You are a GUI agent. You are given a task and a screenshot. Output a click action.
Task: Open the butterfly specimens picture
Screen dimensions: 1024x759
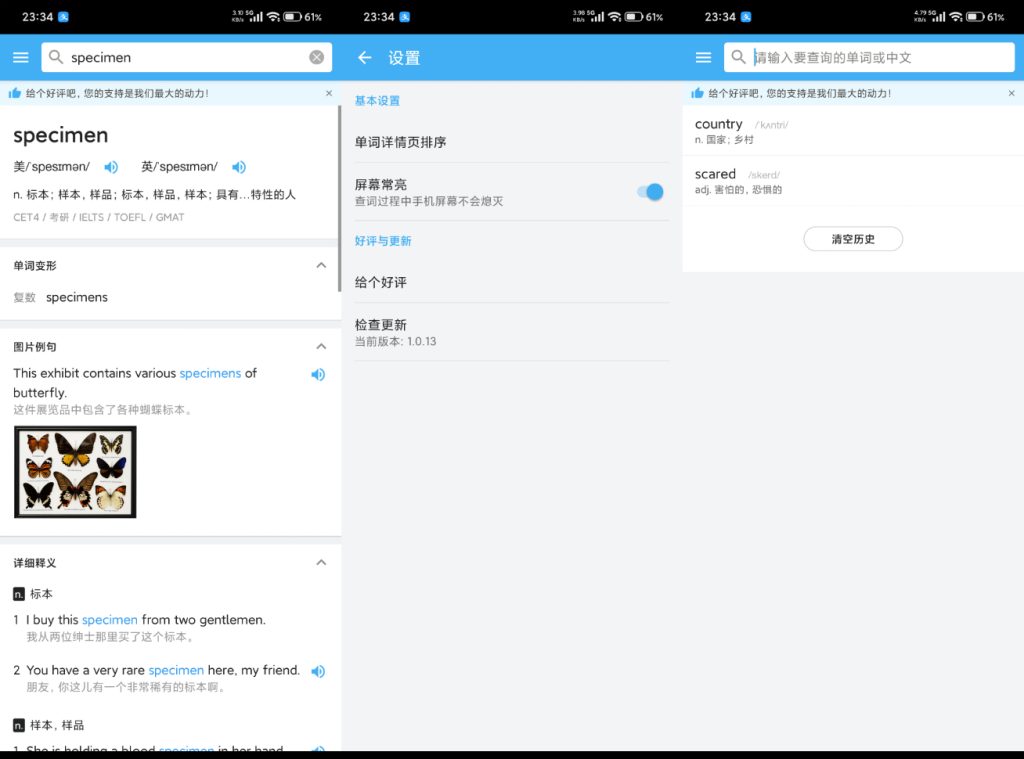tap(75, 472)
